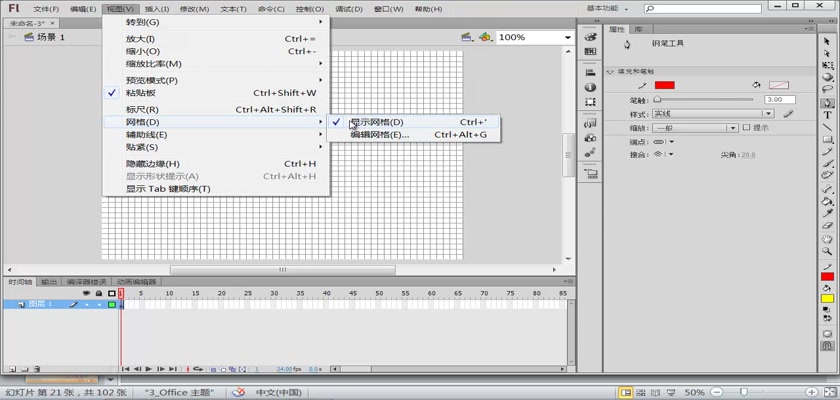The width and height of the screenshot is (840, 400).
Task: Open the 样式 stroke style dropdown
Action: pos(712,114)
